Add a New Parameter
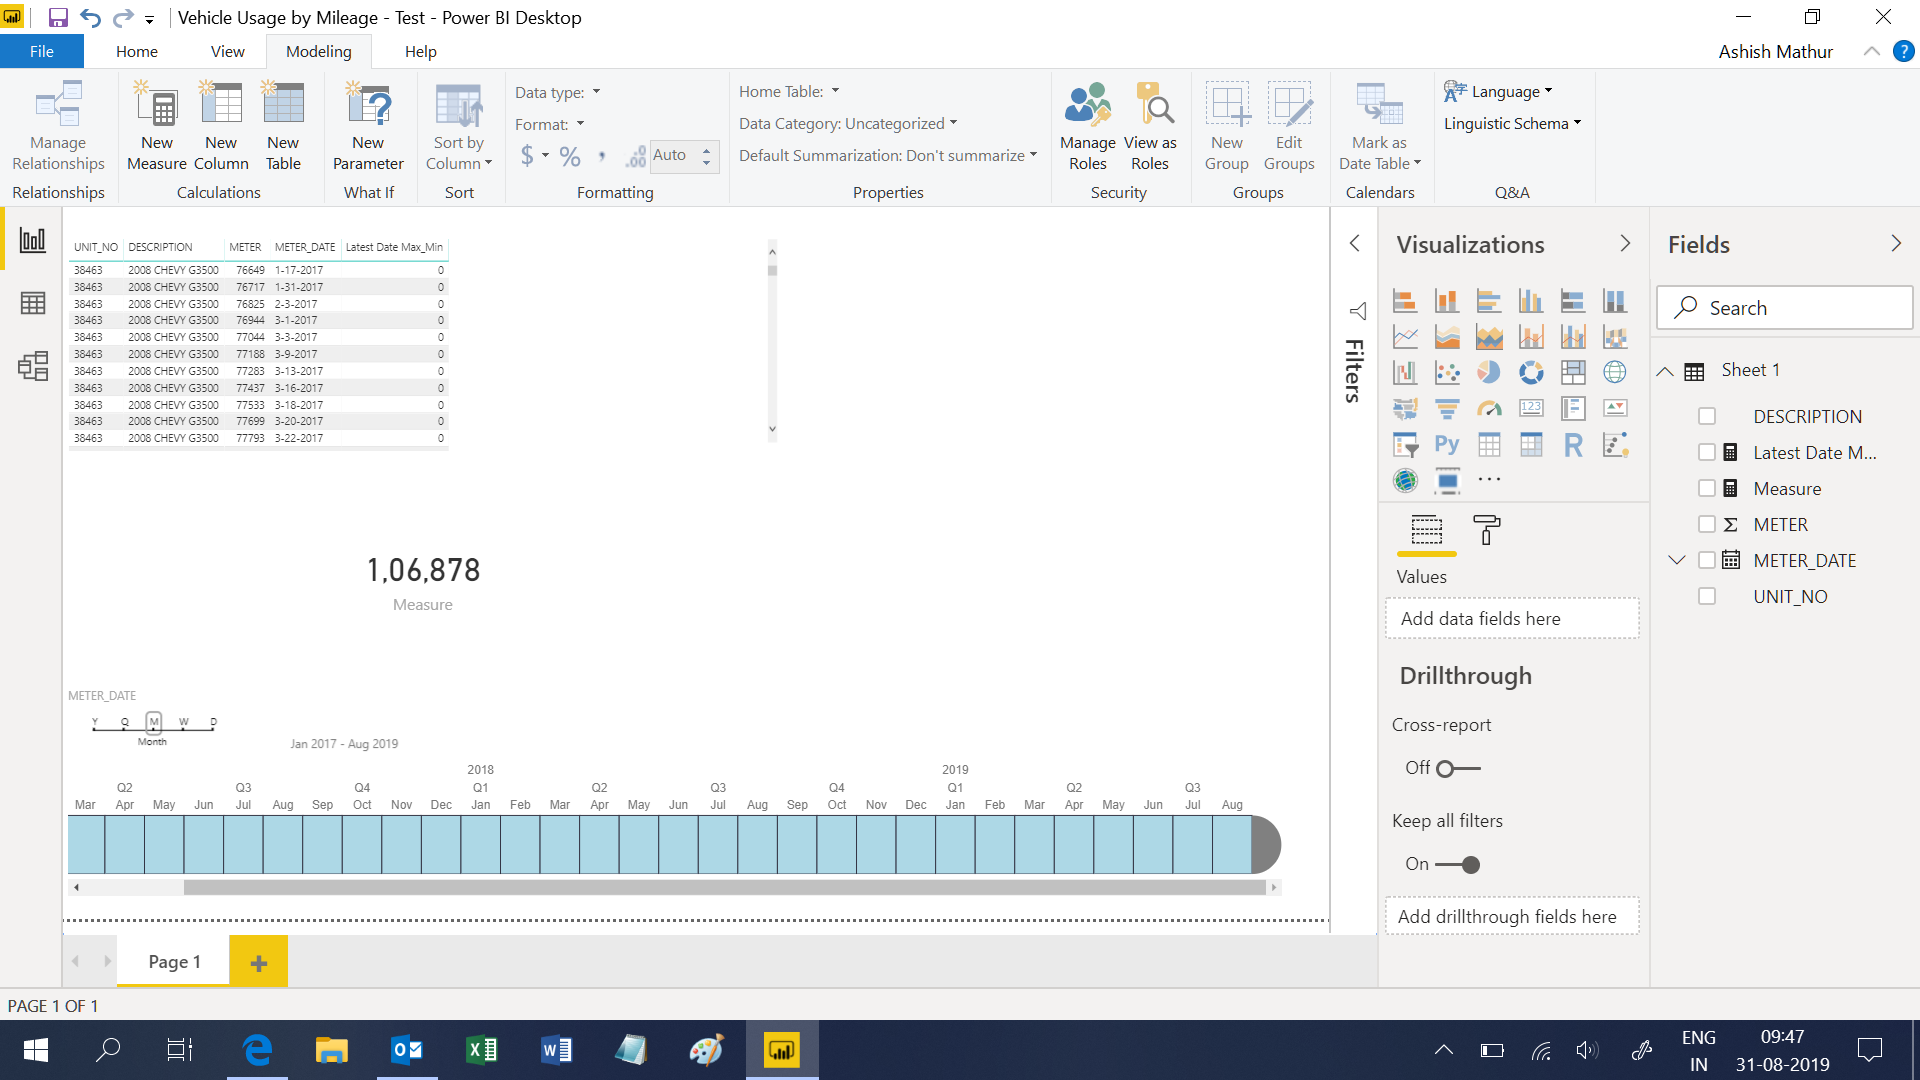The image size is (1920, 1080). click(368, 127)
